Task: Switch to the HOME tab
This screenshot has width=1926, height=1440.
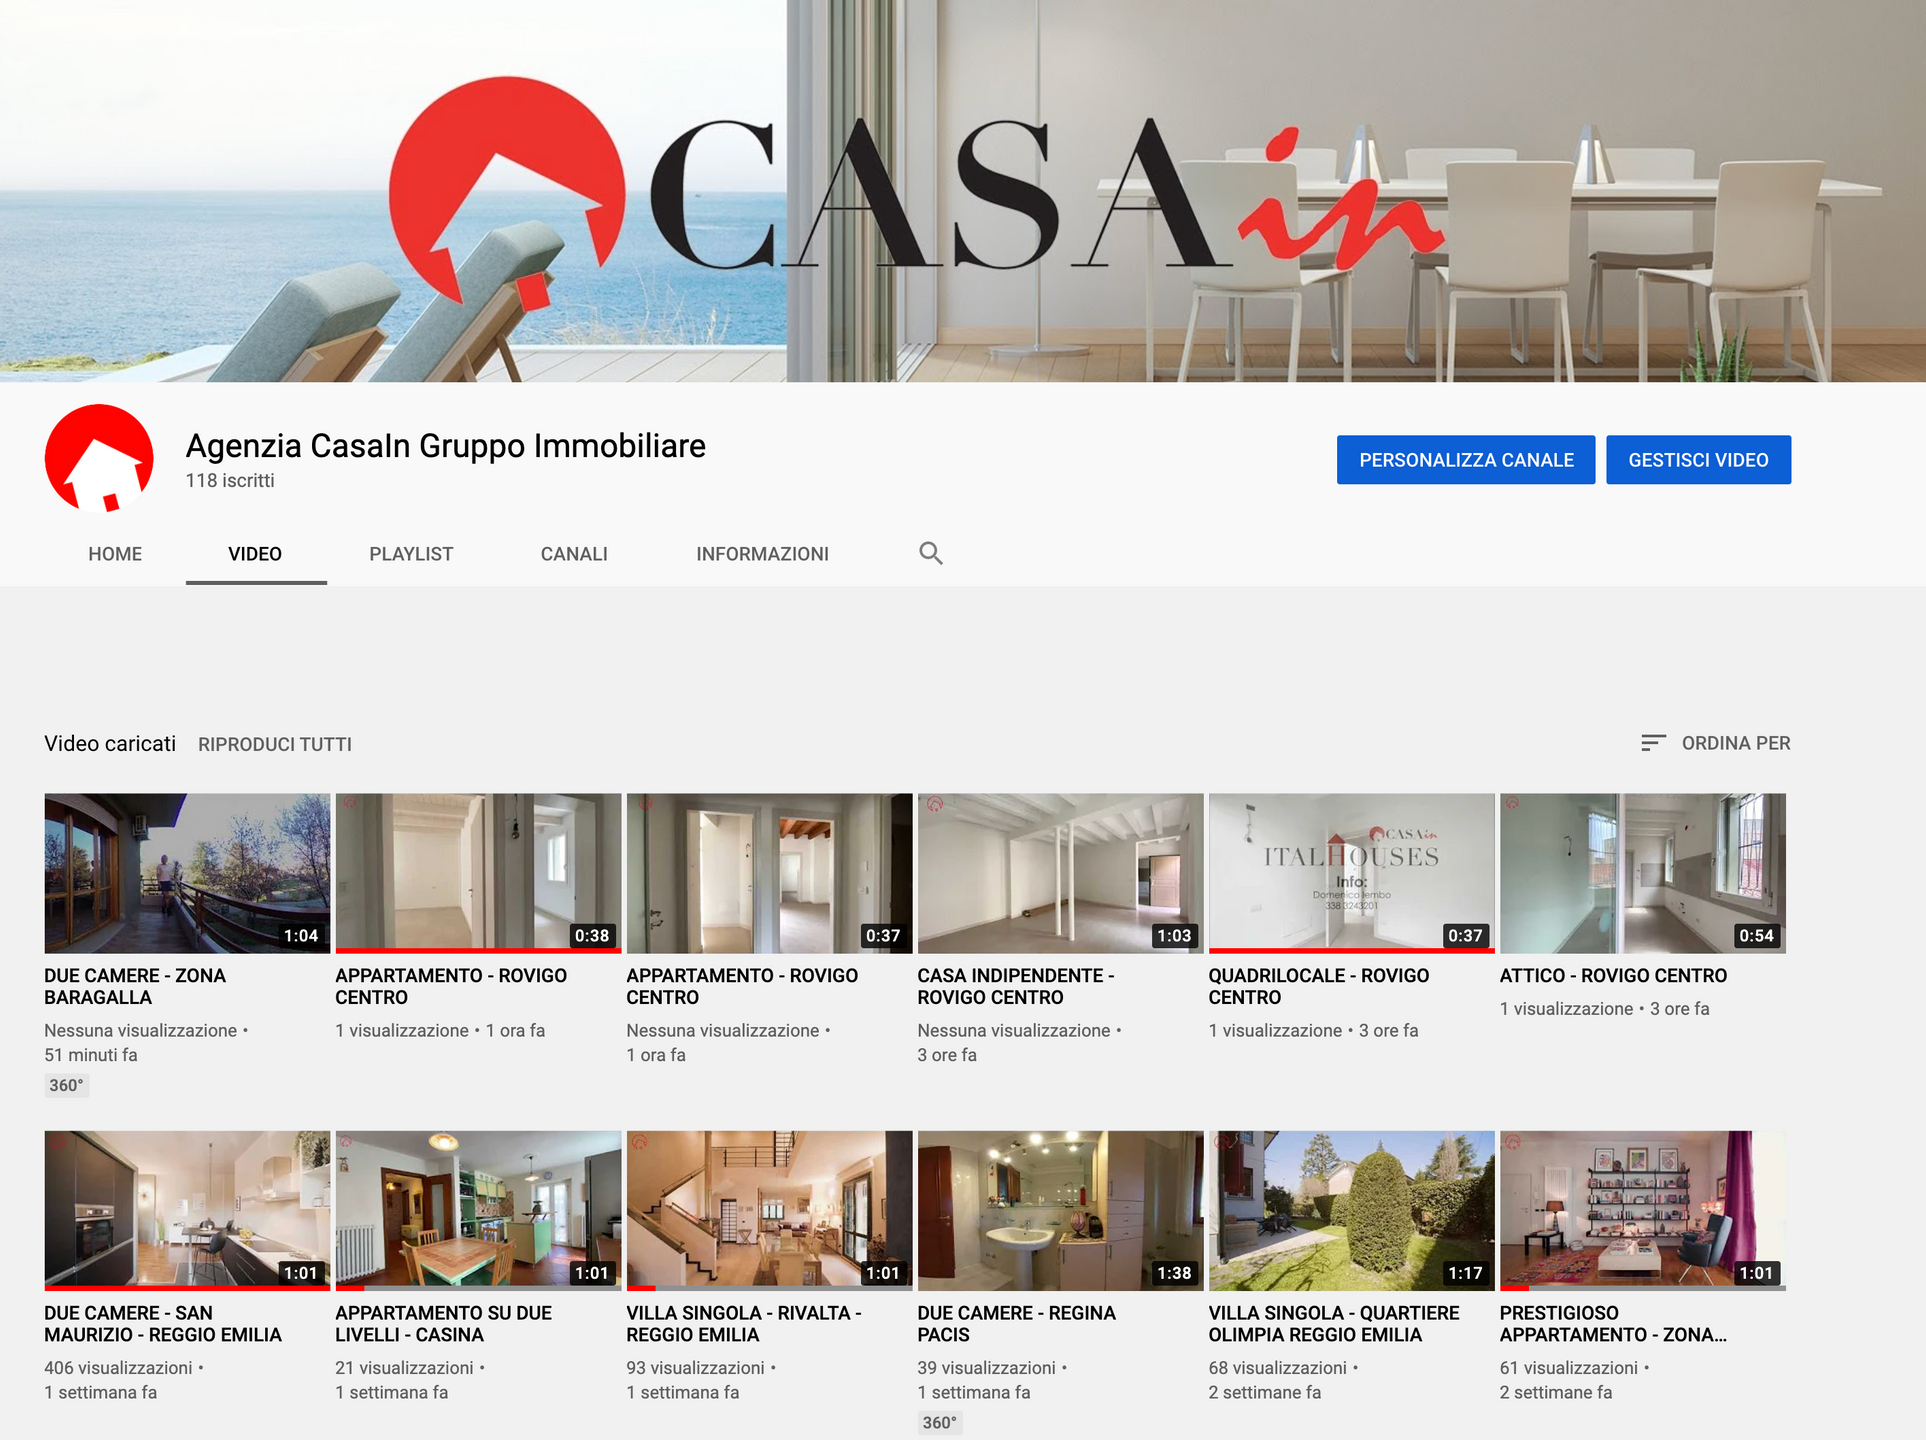Action: [x=115, y=554]
